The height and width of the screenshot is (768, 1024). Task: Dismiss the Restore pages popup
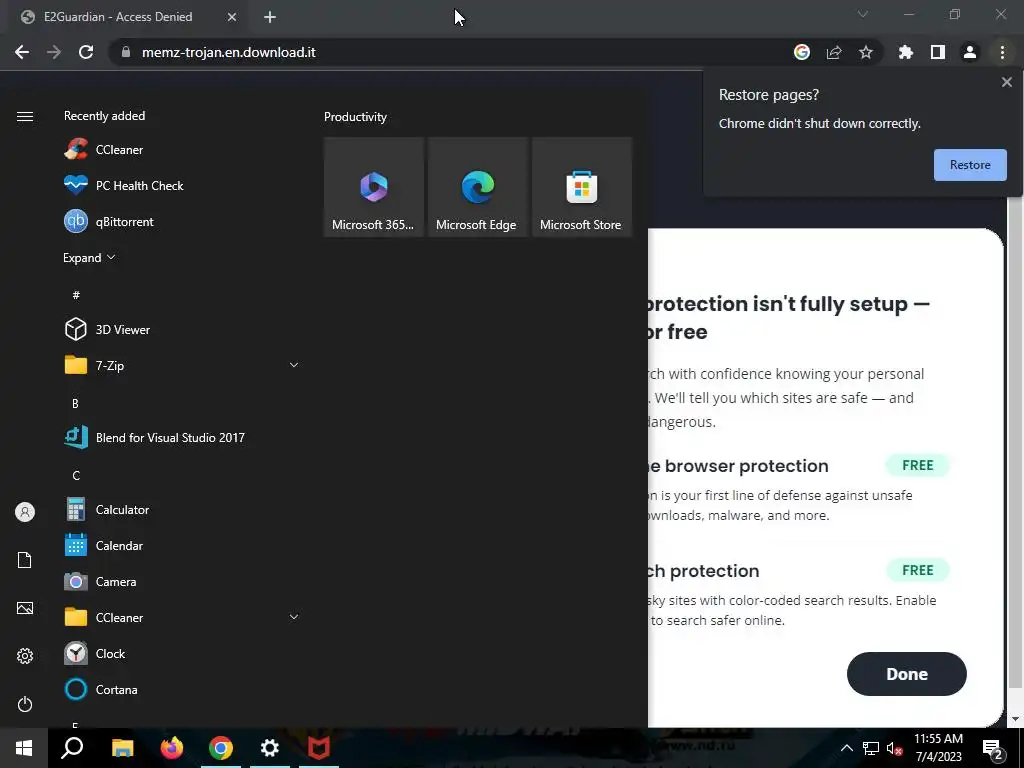pyautogui.click(x=1006, y=82)
